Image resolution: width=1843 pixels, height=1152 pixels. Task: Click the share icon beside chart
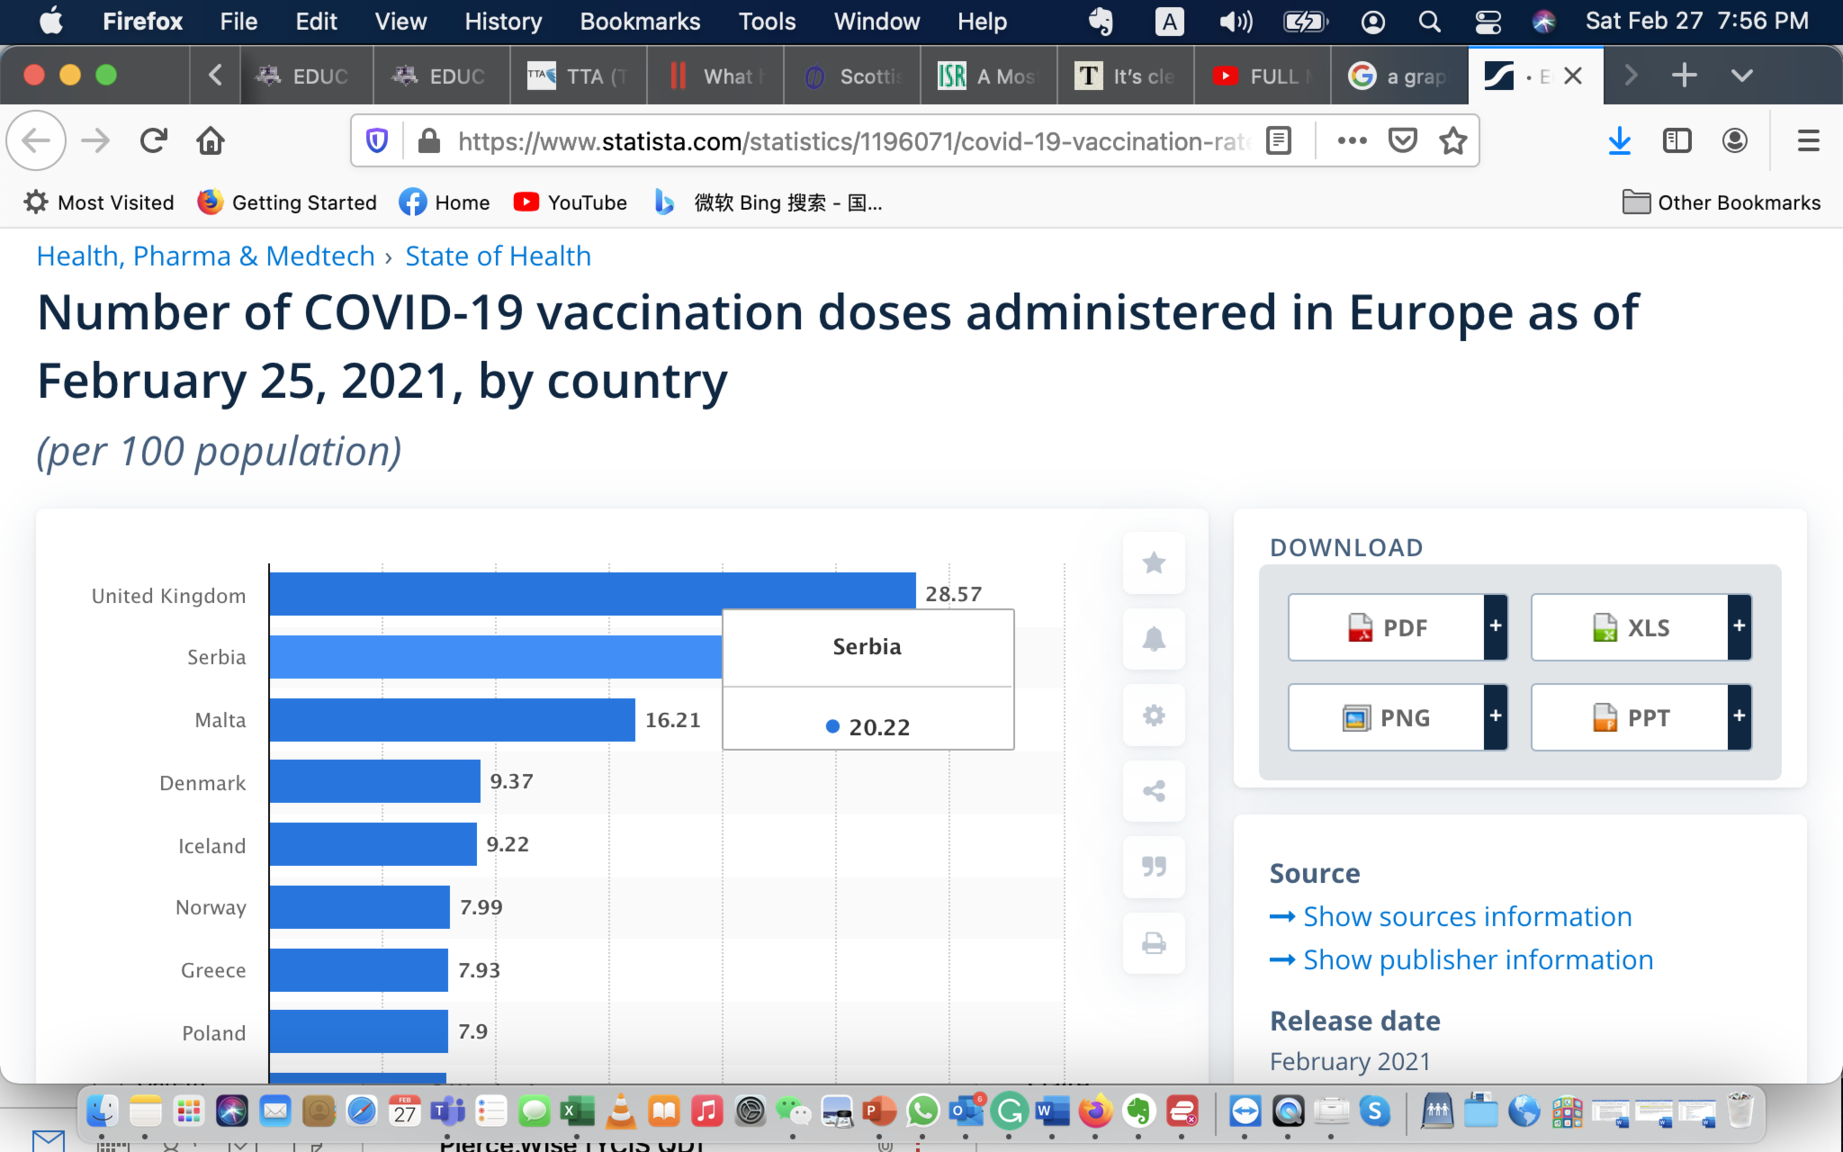pyautogui.click(x=1153, y=791)
